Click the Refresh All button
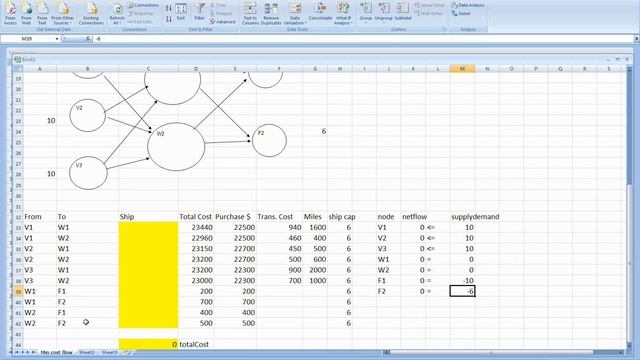The image size is (640, 360). pos(117,14)
